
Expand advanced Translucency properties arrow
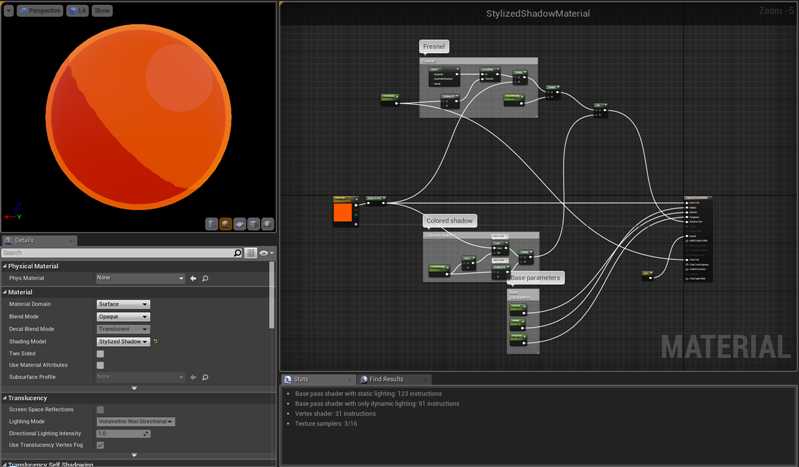(134, 455)
